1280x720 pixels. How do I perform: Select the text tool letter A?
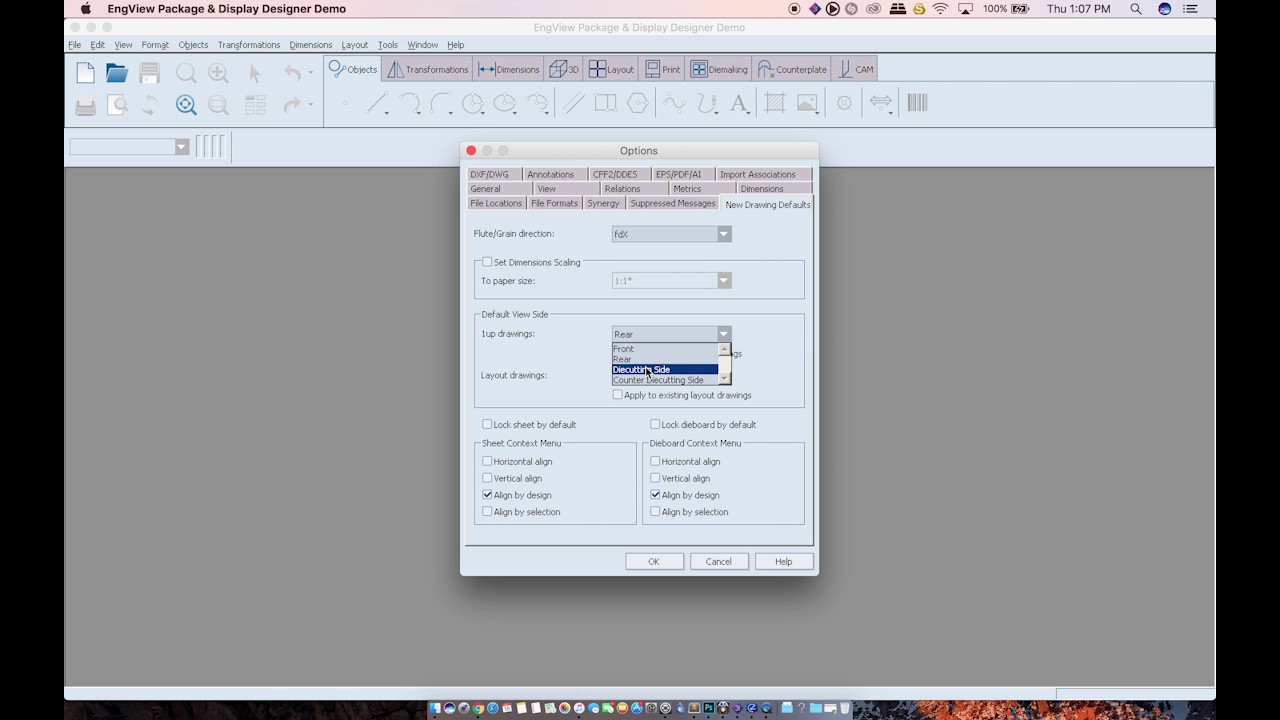pos(739,103)
